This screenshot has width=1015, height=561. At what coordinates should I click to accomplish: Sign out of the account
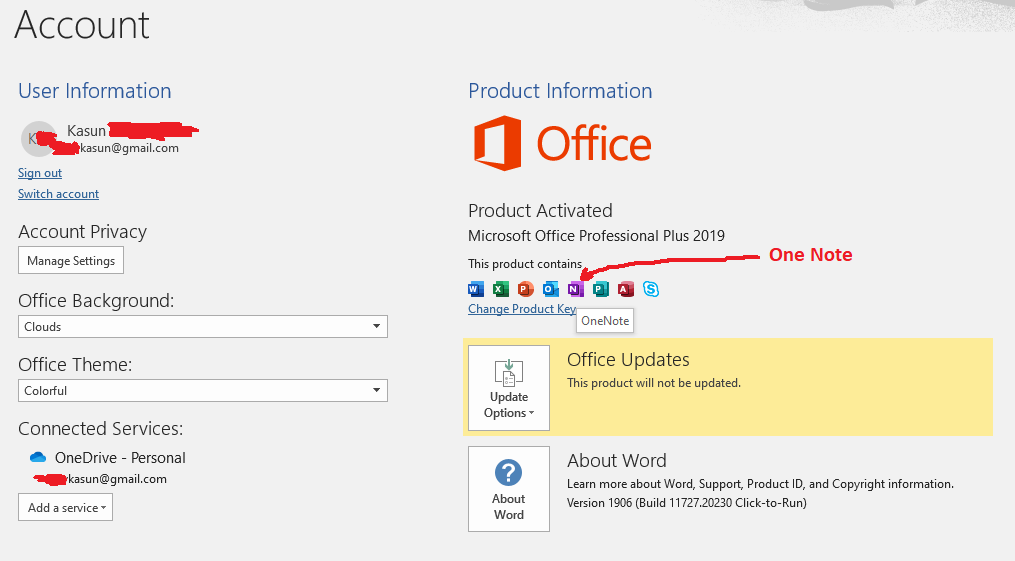click(40, 173)
